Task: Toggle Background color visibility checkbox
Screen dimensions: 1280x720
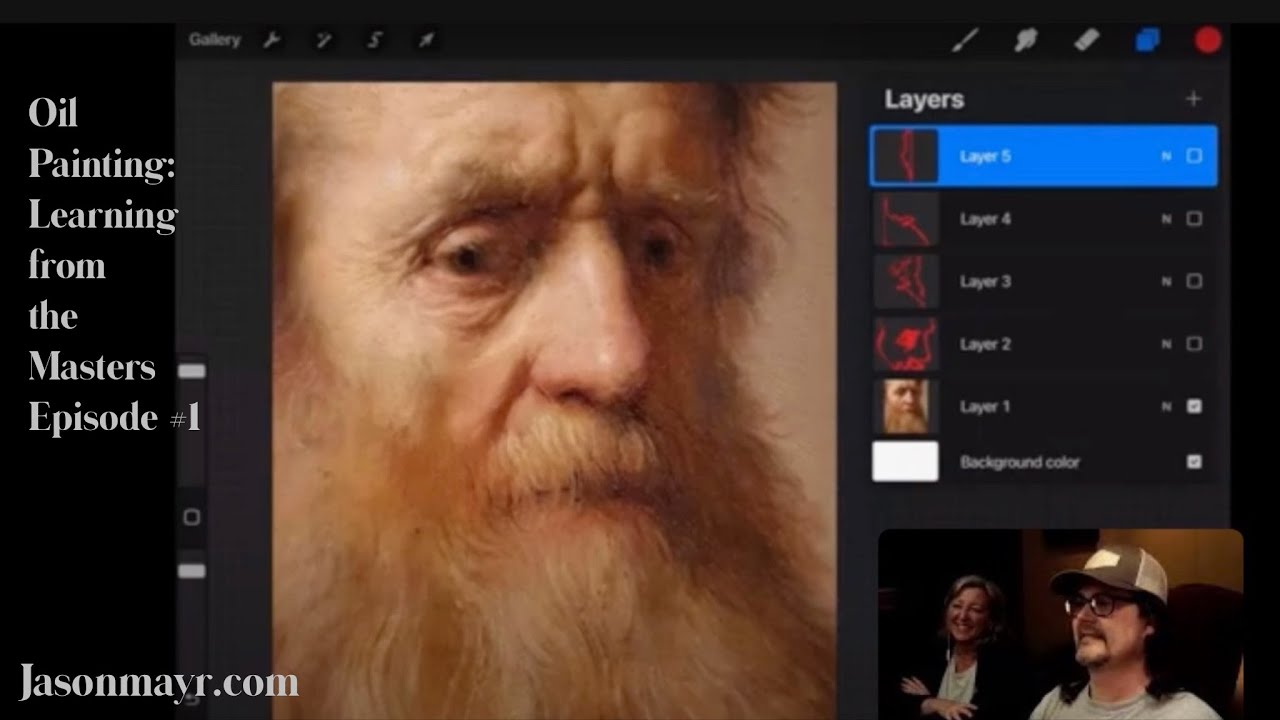Action: (x=1194, y=462)
